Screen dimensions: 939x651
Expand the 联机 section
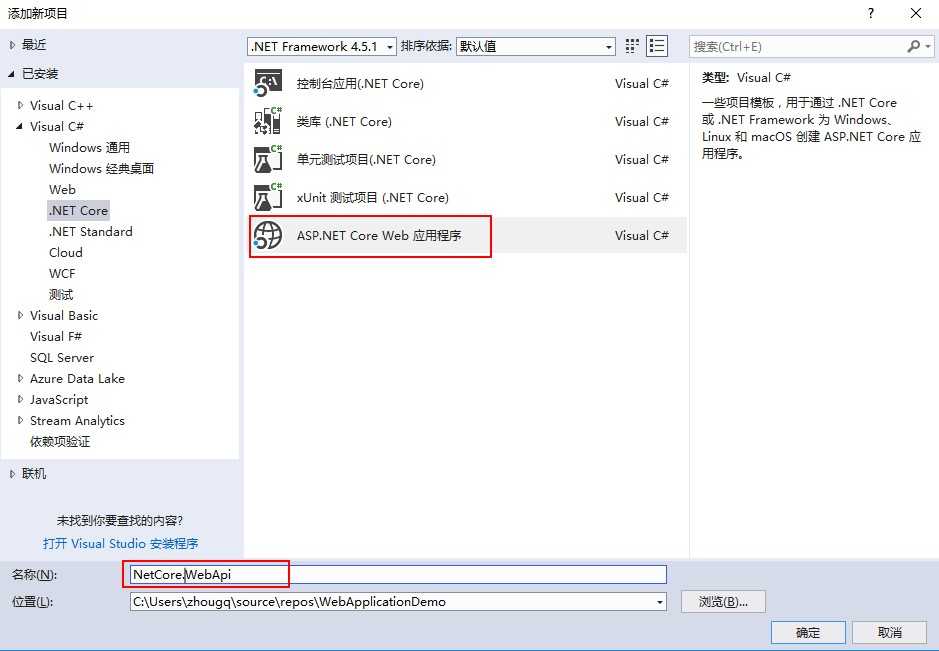pyautogui.click(x=13, y=474)
